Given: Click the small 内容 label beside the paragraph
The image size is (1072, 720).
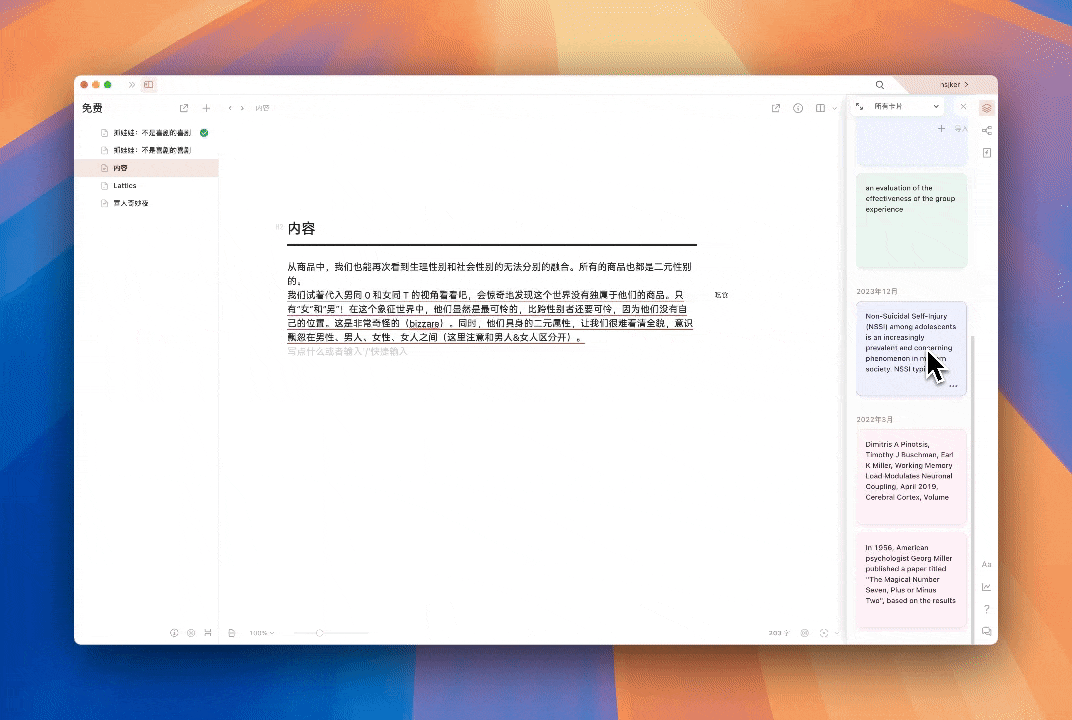Looking at the screenshot, I should tap(721, 295).
